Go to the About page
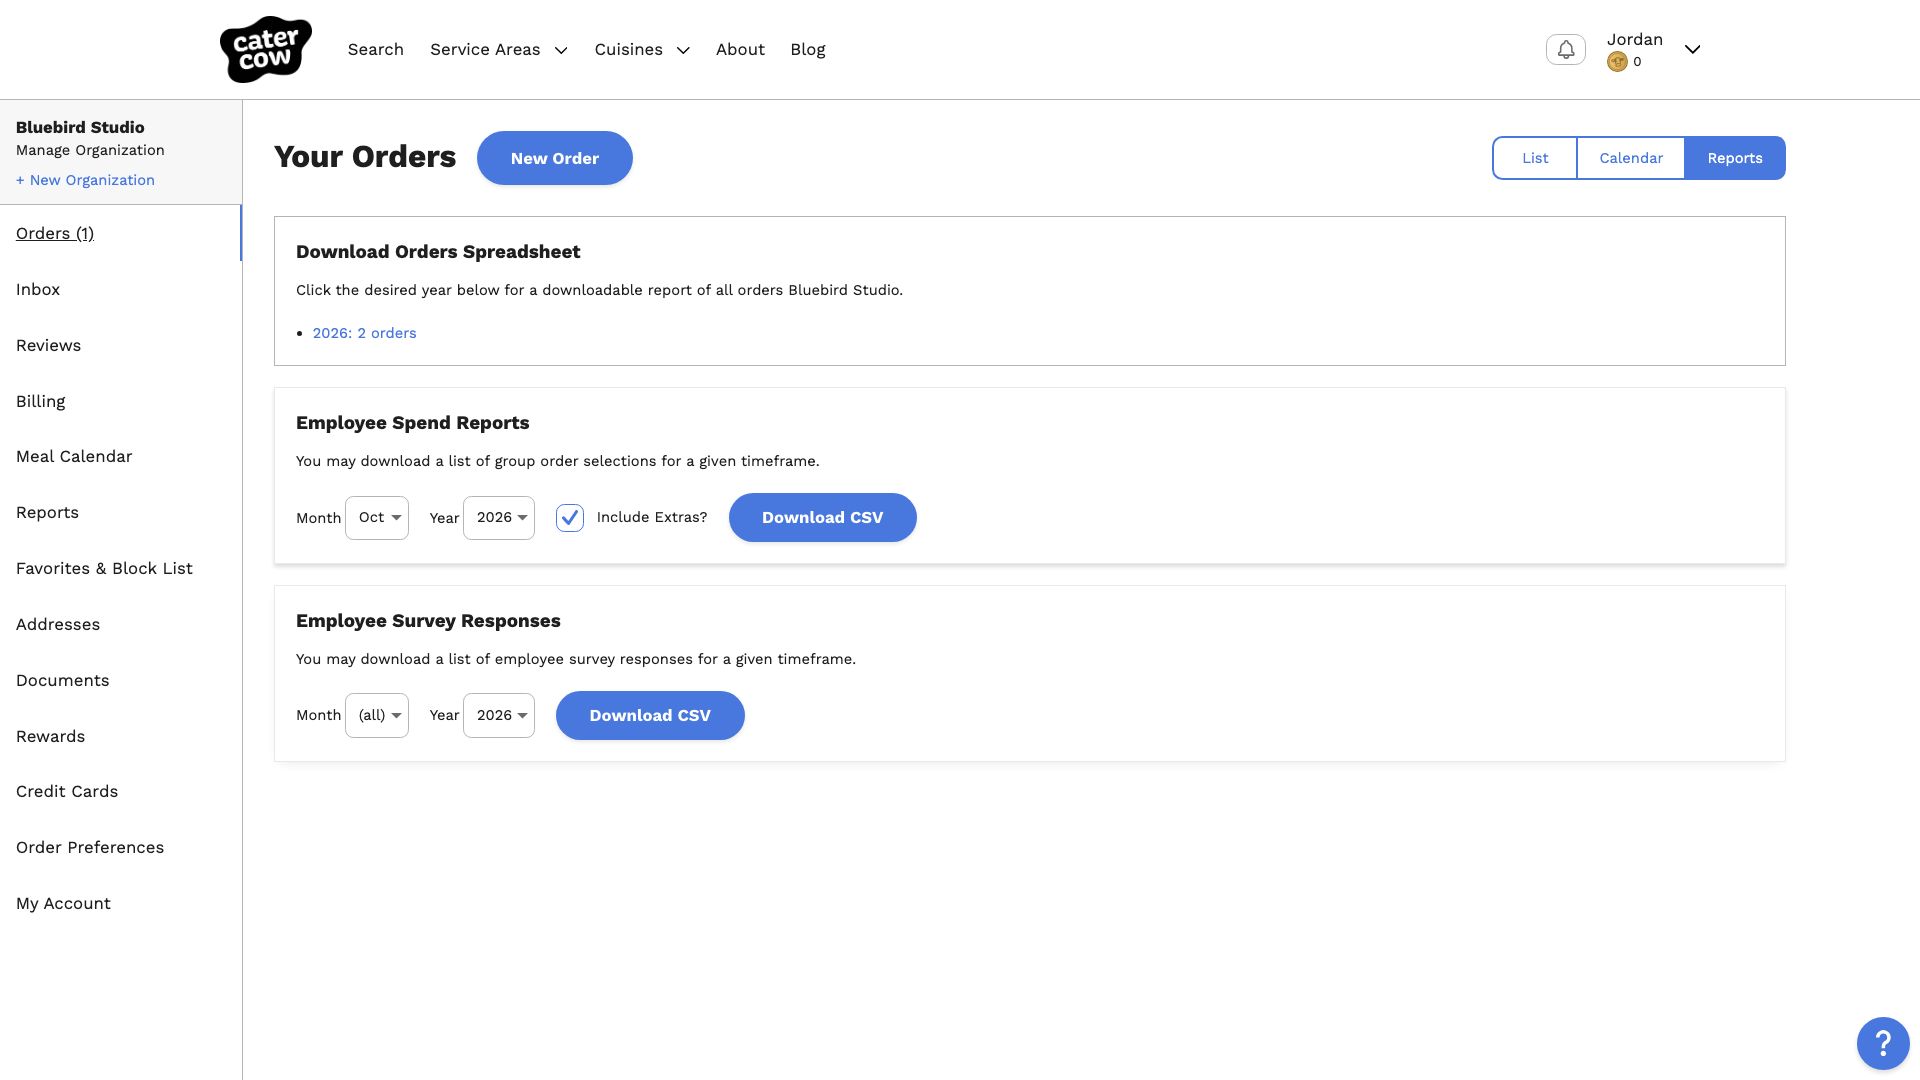 point(740,49)
